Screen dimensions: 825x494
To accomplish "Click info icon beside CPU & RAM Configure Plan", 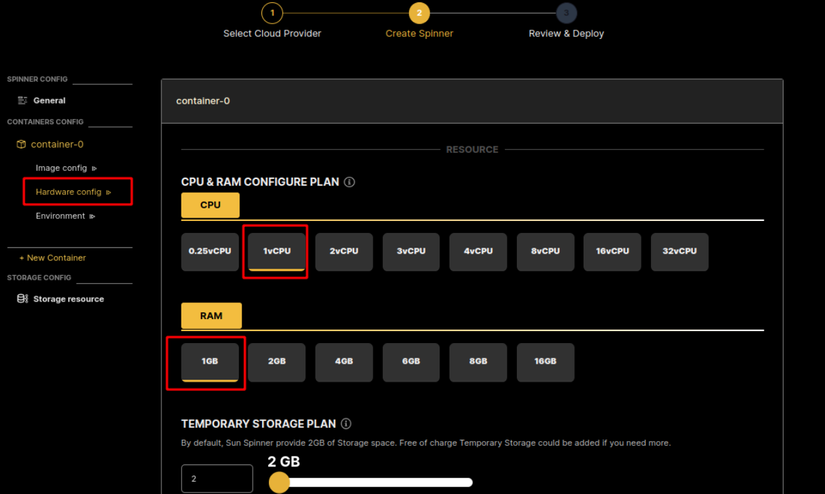I will 349,182.
